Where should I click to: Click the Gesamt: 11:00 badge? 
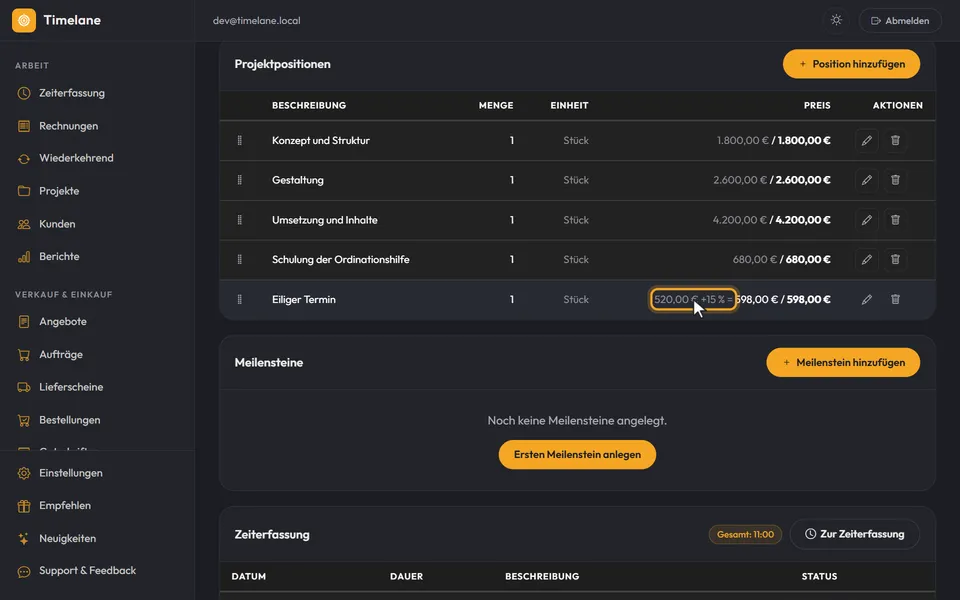point(745,534)
